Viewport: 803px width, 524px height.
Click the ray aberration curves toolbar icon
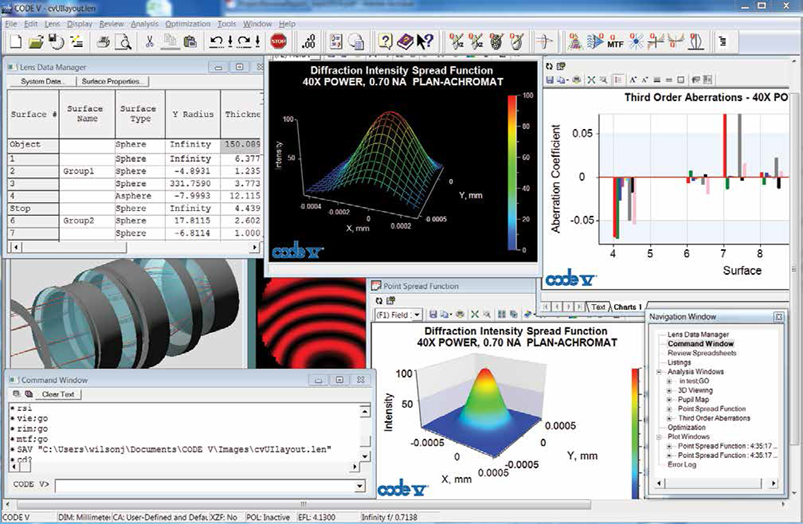(x=656, y=41)
